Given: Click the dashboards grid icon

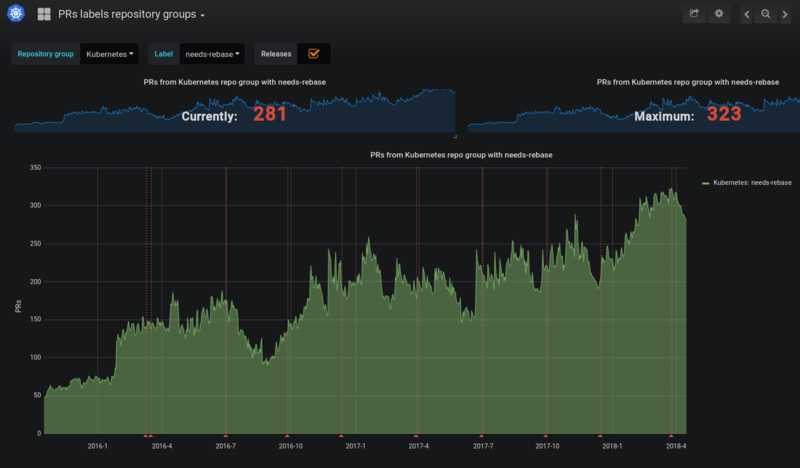Looking at the screenshot, I should click(x=44, y=14).
